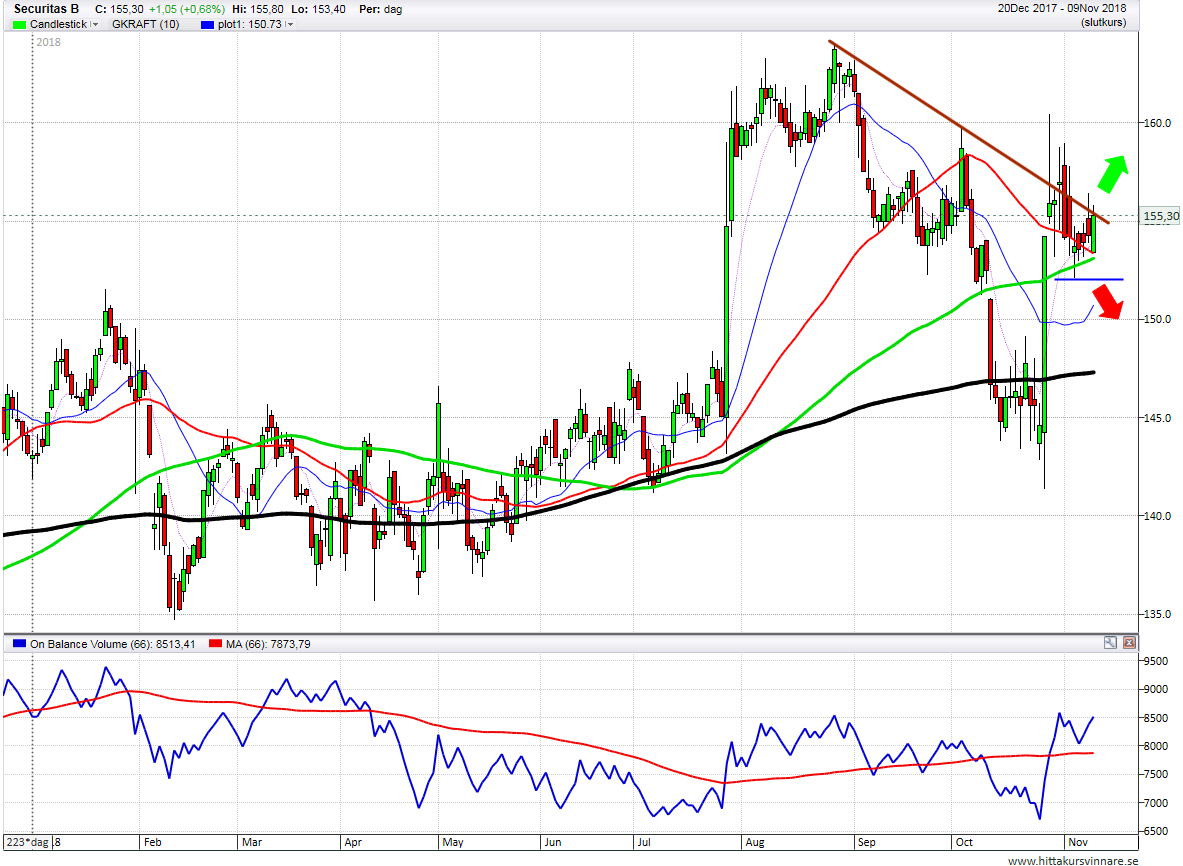Open the www.hittakursvinnare.se link
1183x866 pixels.
tap(1073, 860)
